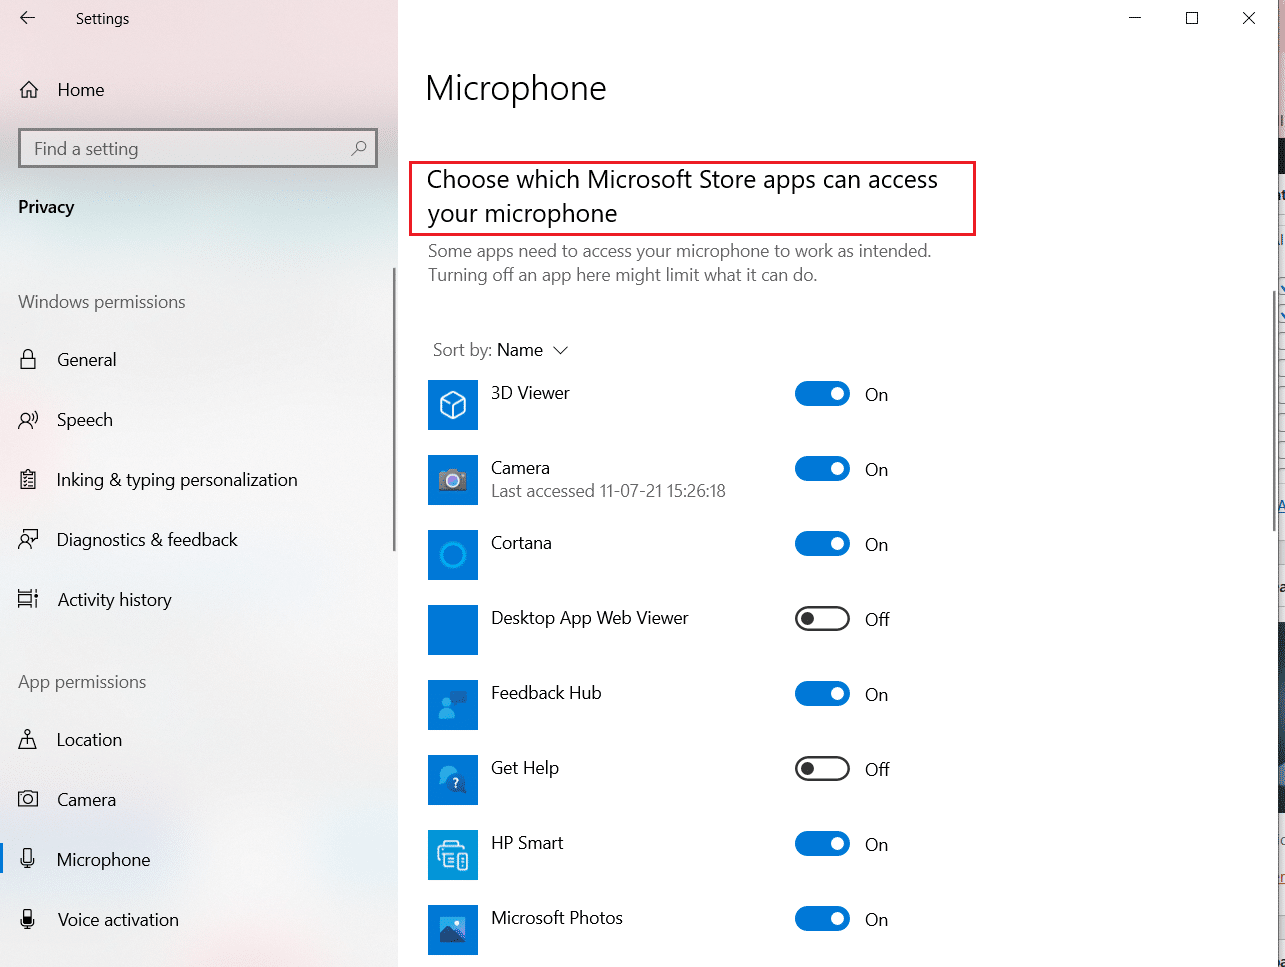Click the Speech icon in the sidebar
The width and height of the screenshot is (1285, 967).
click(x=28, y=420)
